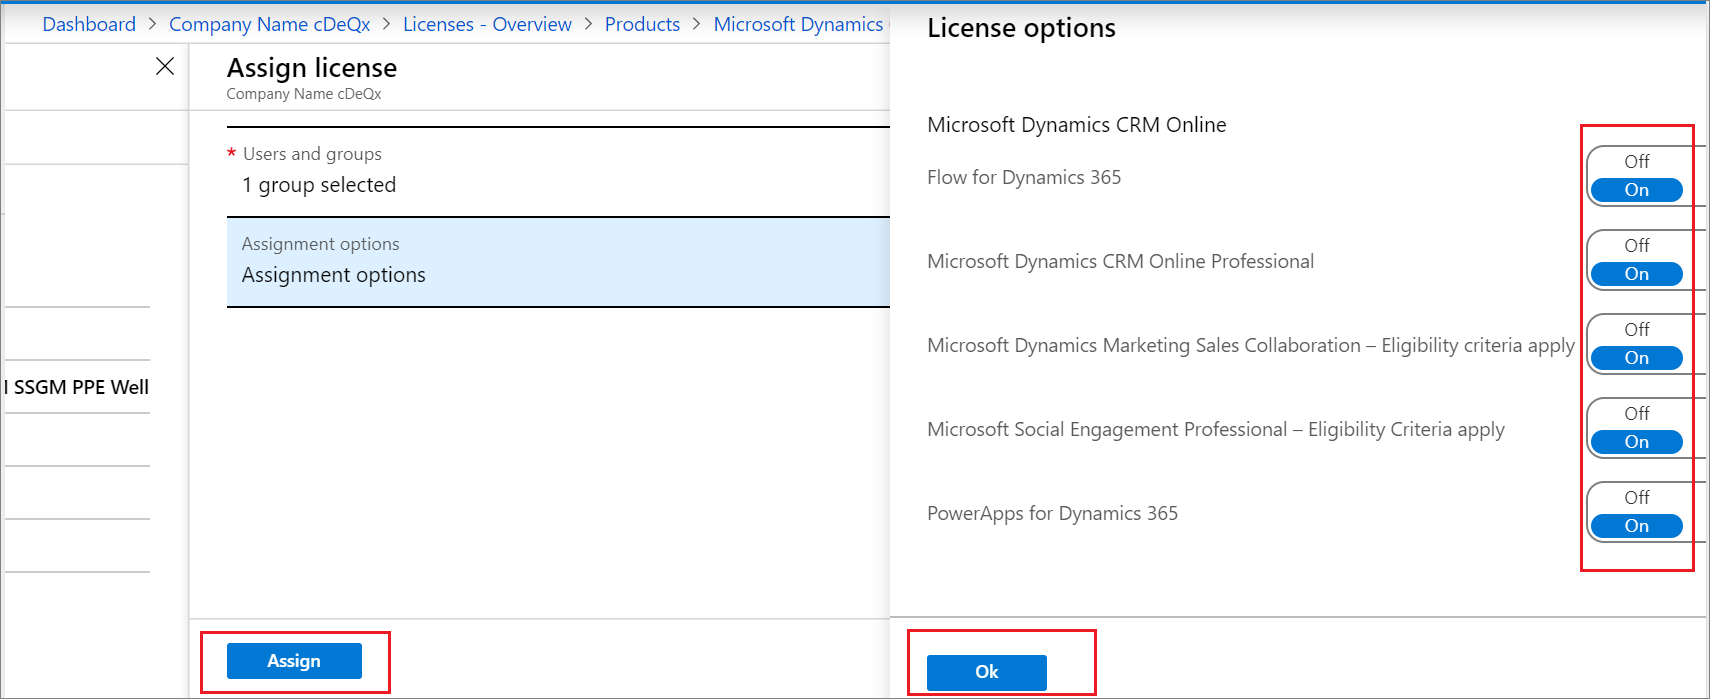Select On for Flow for Dynamics 365
Image resolution: width=1710 pixels, height=699 pixels.
1636,190
